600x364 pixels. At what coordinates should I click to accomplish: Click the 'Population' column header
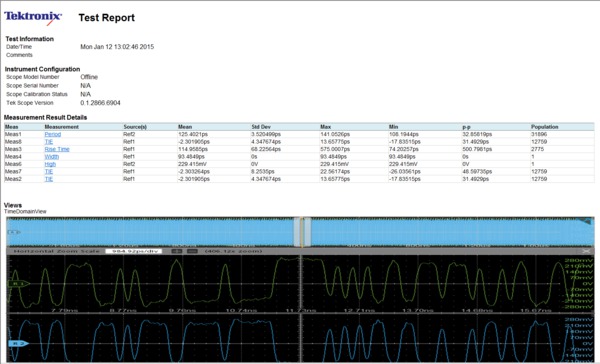[x=545, y=127]
